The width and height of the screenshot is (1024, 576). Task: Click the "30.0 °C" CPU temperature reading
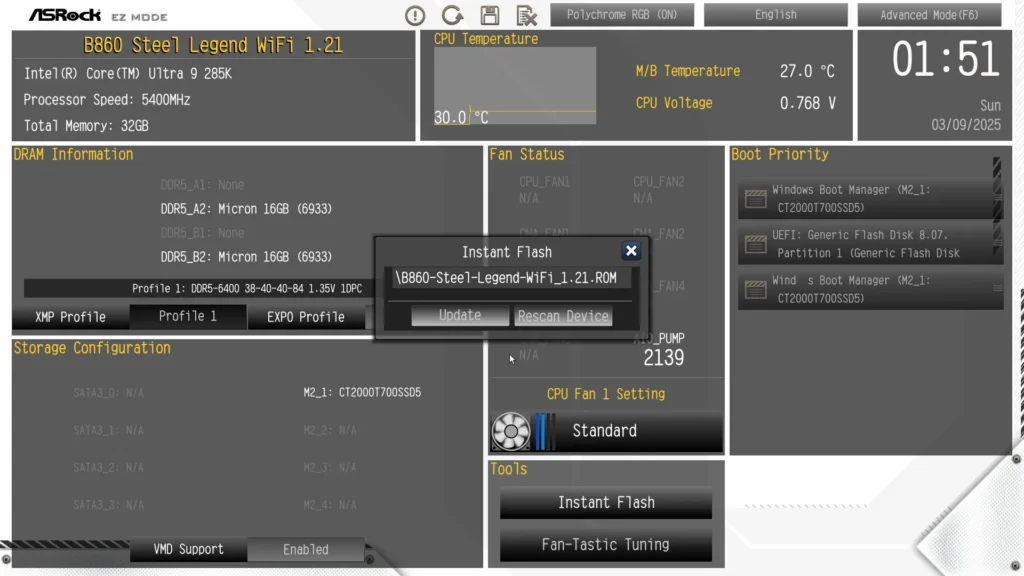click(461, 118)
